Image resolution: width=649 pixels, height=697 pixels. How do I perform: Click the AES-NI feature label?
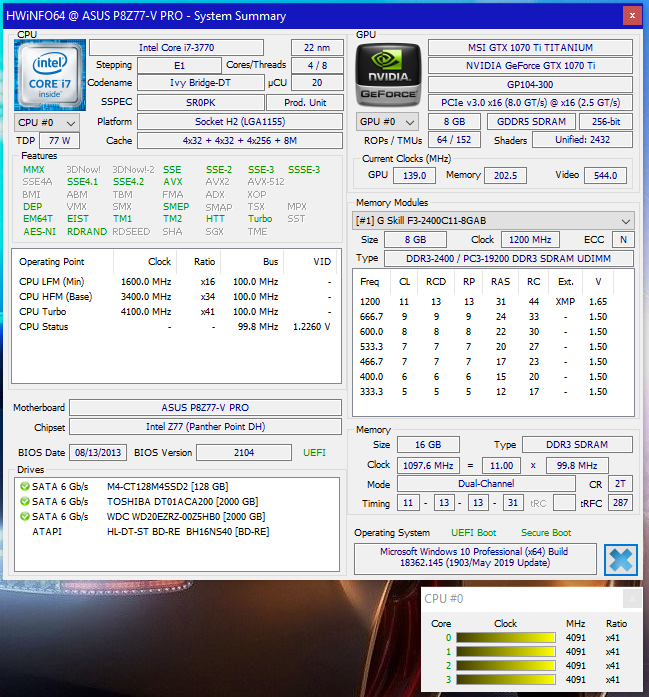[40, 232]
